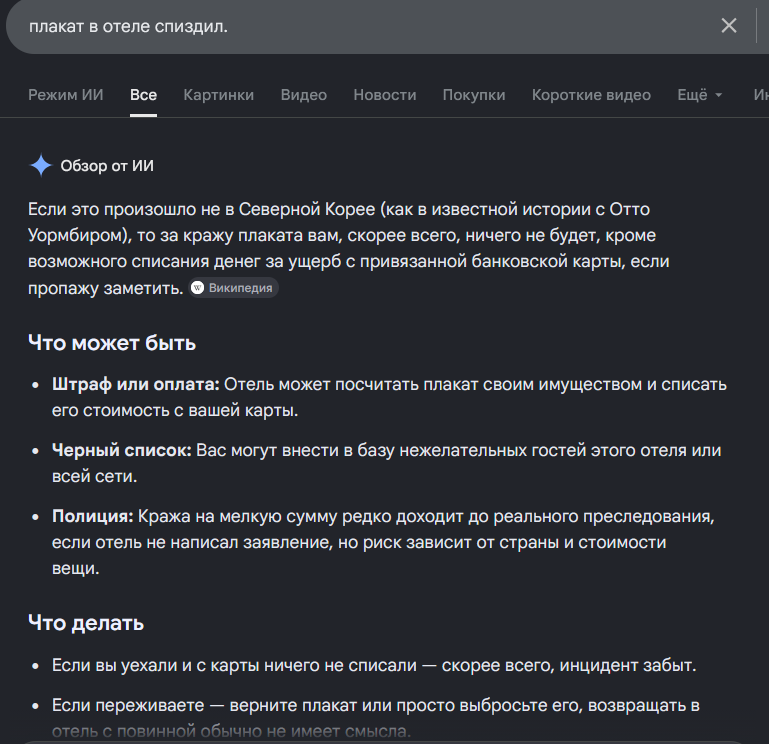Open the Короткие видео tab
The image size is (769, 744).
point(591,95)
